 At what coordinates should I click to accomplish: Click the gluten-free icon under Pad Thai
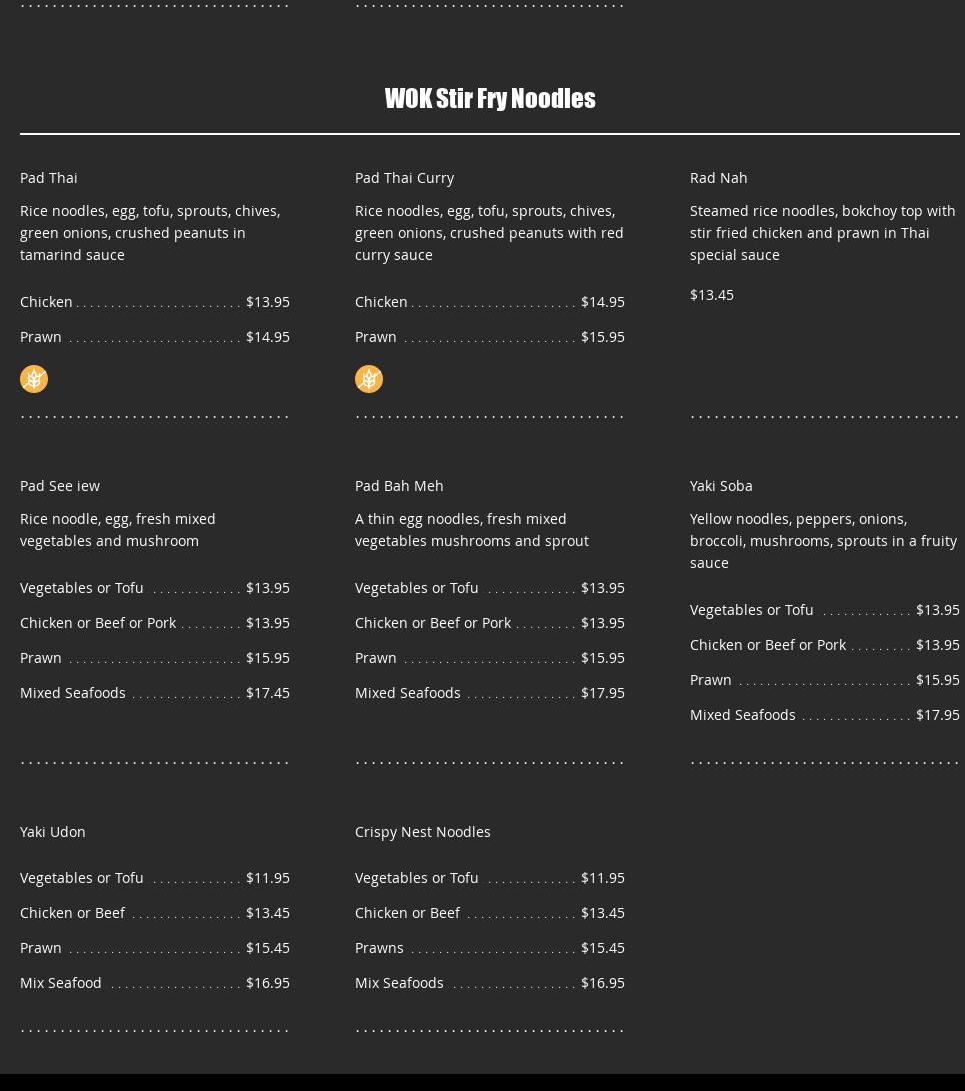(x=34, y=379)
